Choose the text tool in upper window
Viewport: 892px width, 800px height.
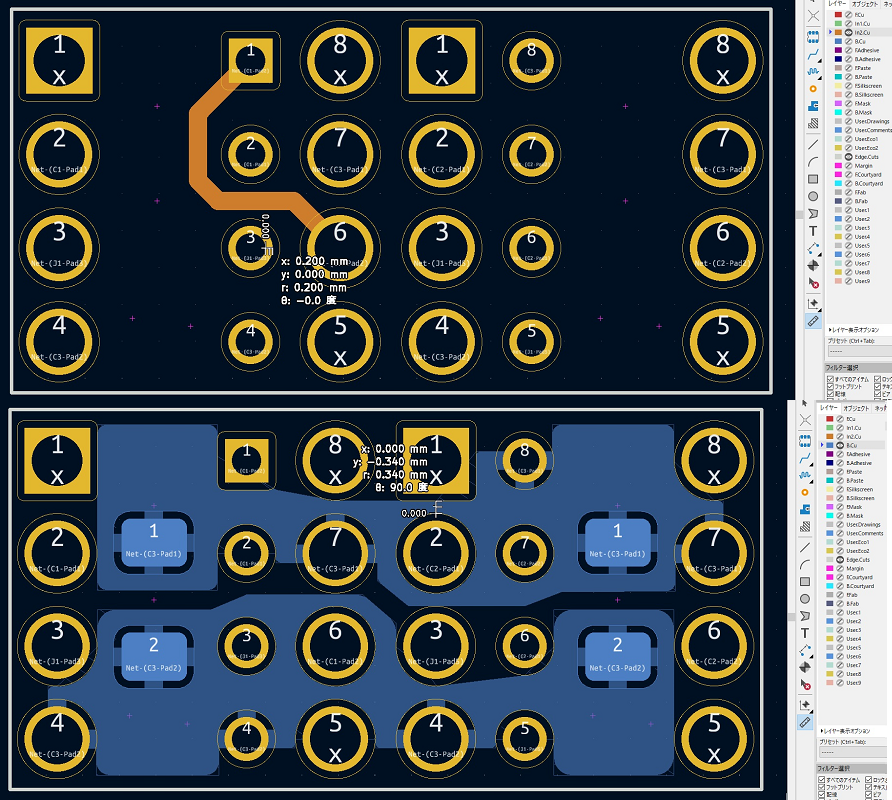click(813, 230)
